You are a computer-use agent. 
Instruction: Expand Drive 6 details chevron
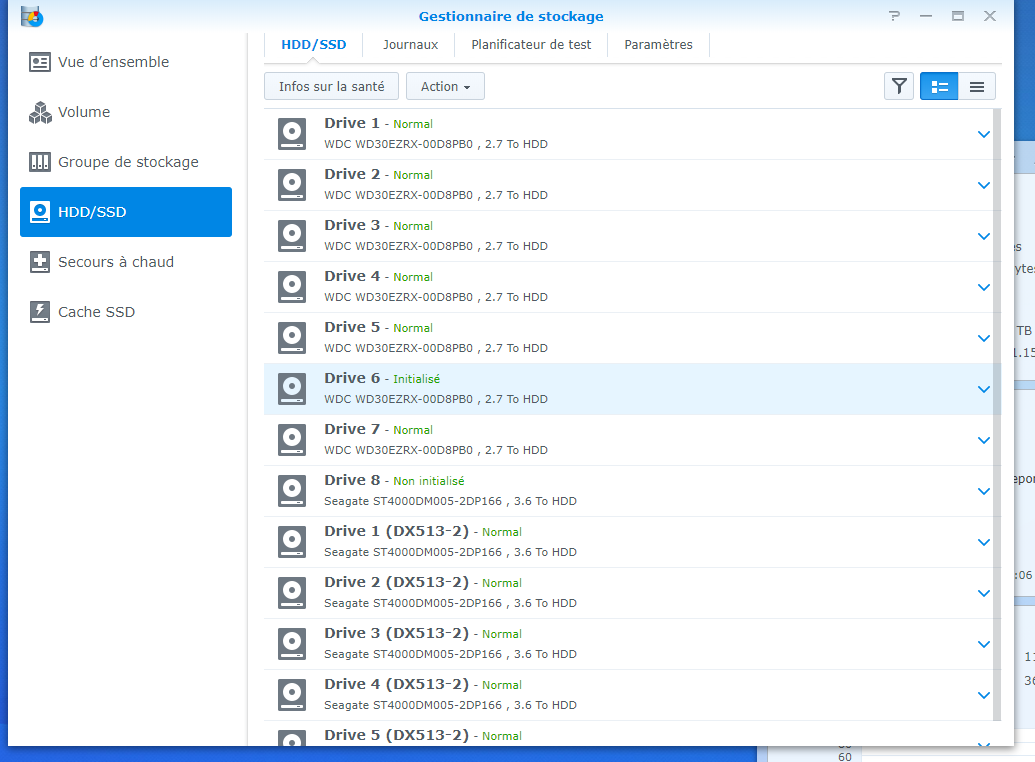coord(983,389)
